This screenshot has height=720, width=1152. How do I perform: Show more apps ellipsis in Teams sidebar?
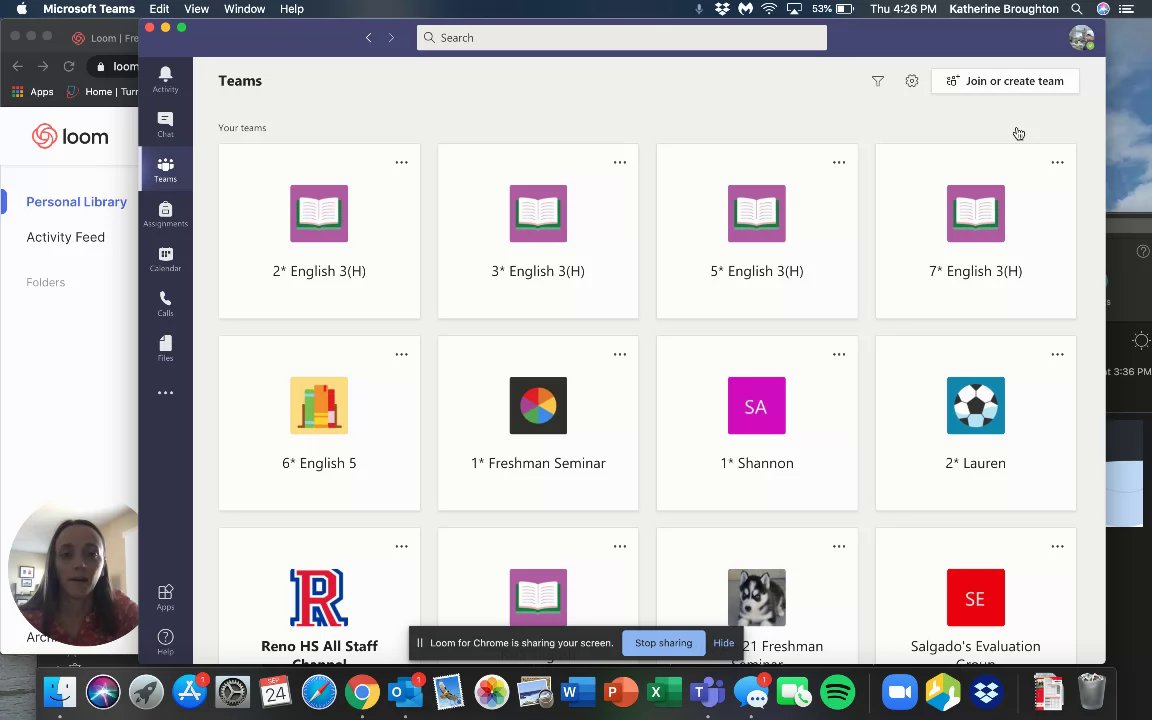pyautogui.click(x=165, y=393)
